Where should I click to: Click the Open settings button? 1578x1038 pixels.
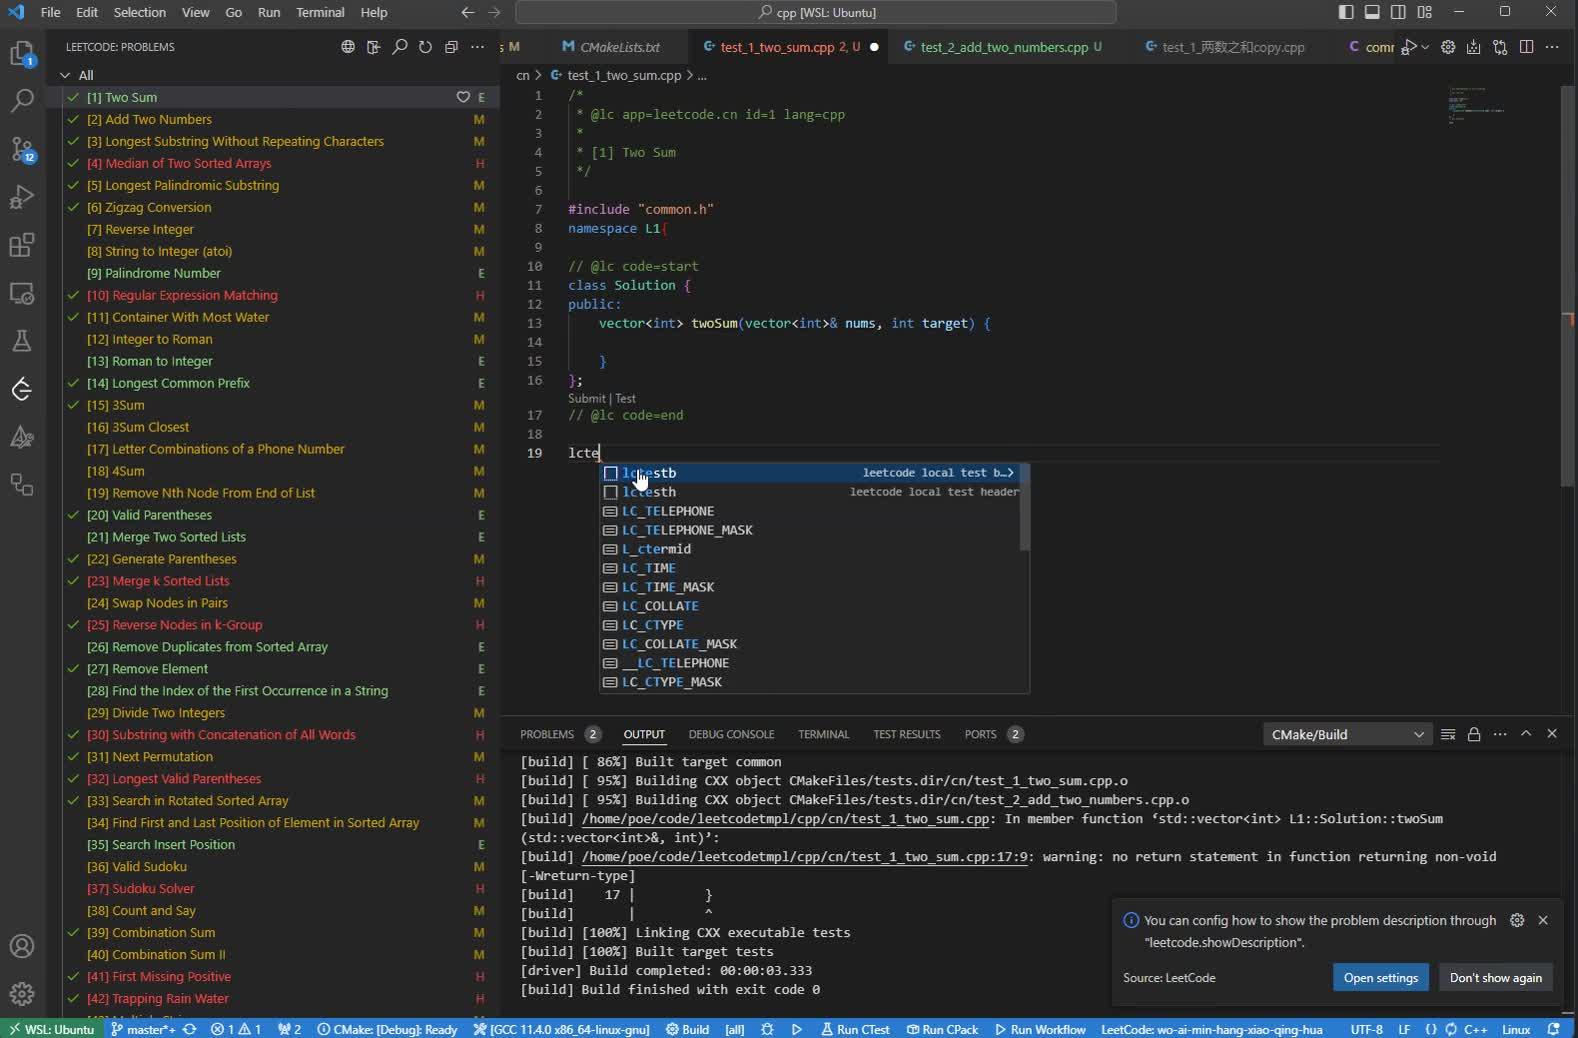click(x=1380, y=978)
